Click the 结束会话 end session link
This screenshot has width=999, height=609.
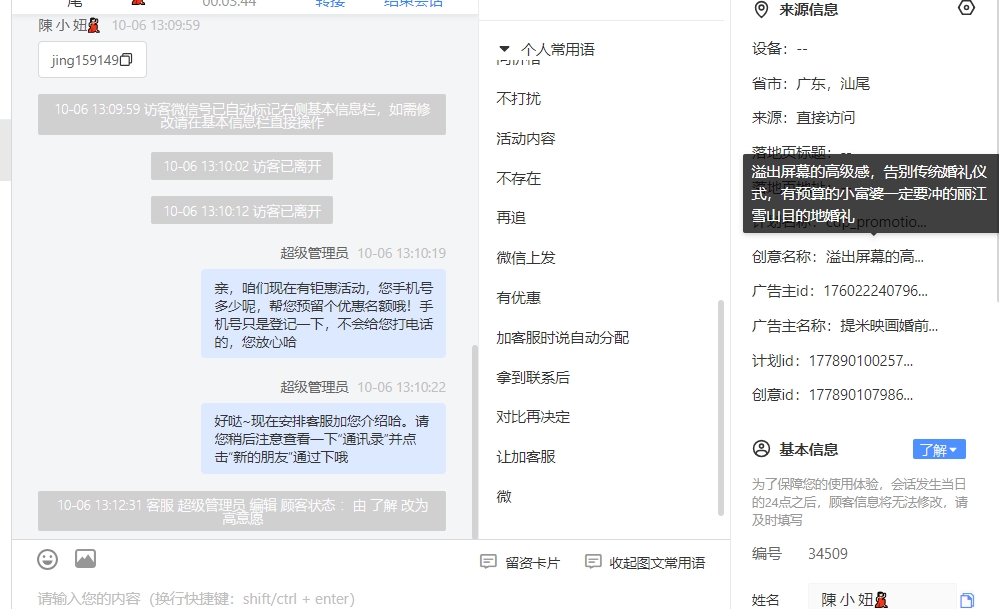[413, 3]
